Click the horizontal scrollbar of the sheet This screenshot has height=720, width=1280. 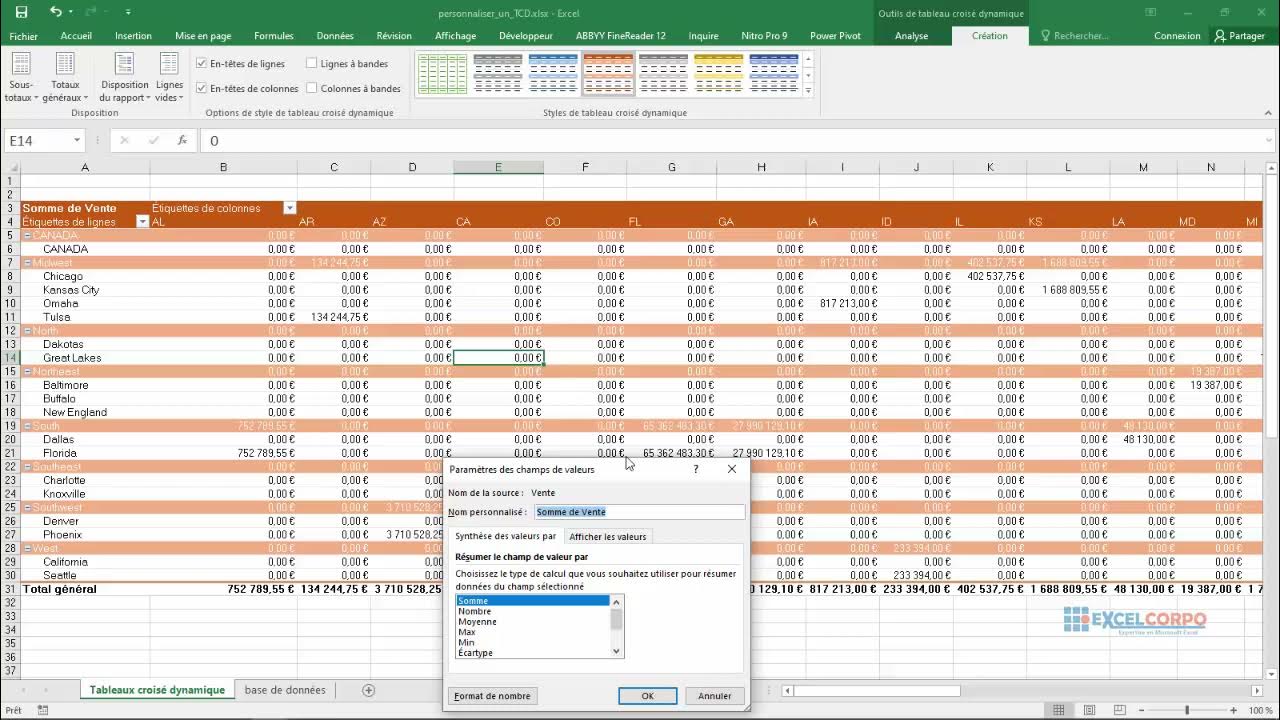(x=878, y=690)
